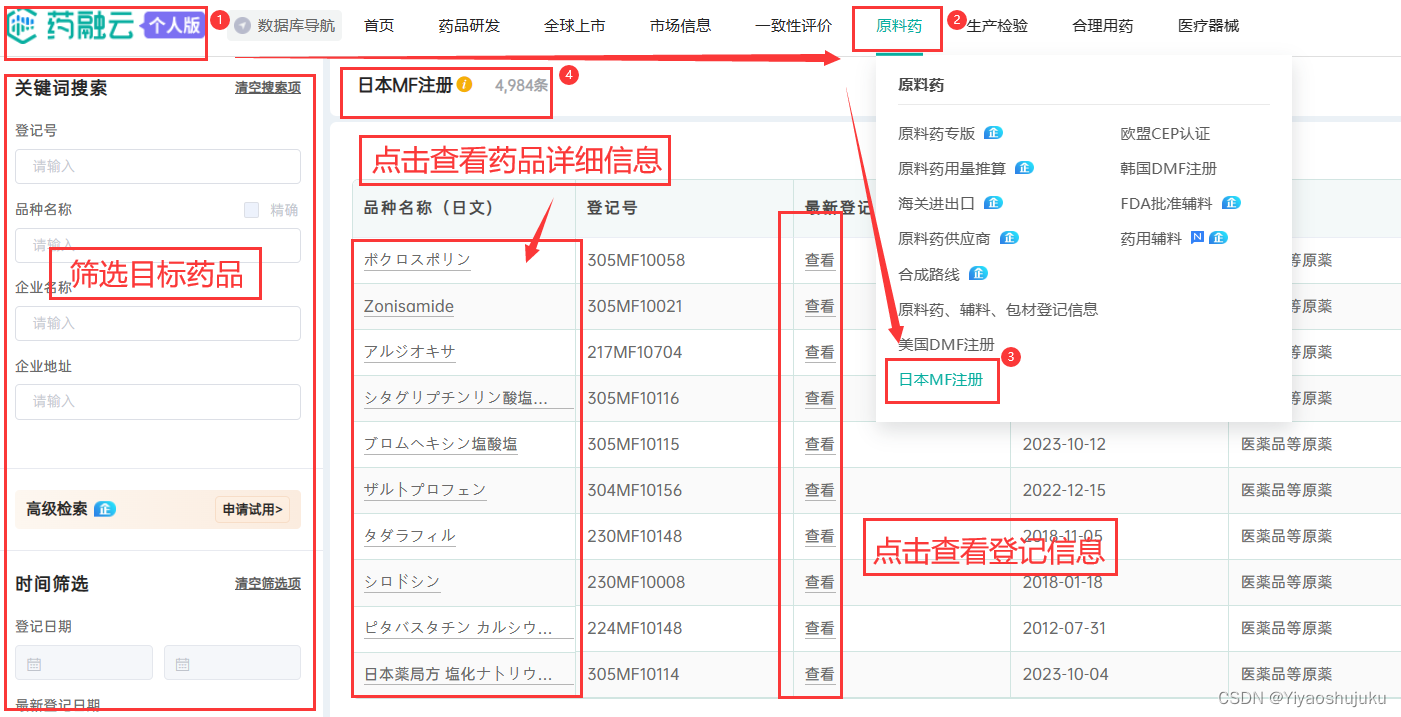Open ブロムヘキシン塩酸塩 drug details
This screenshot has height=717, width=1401.
click(x=441, y=444)
